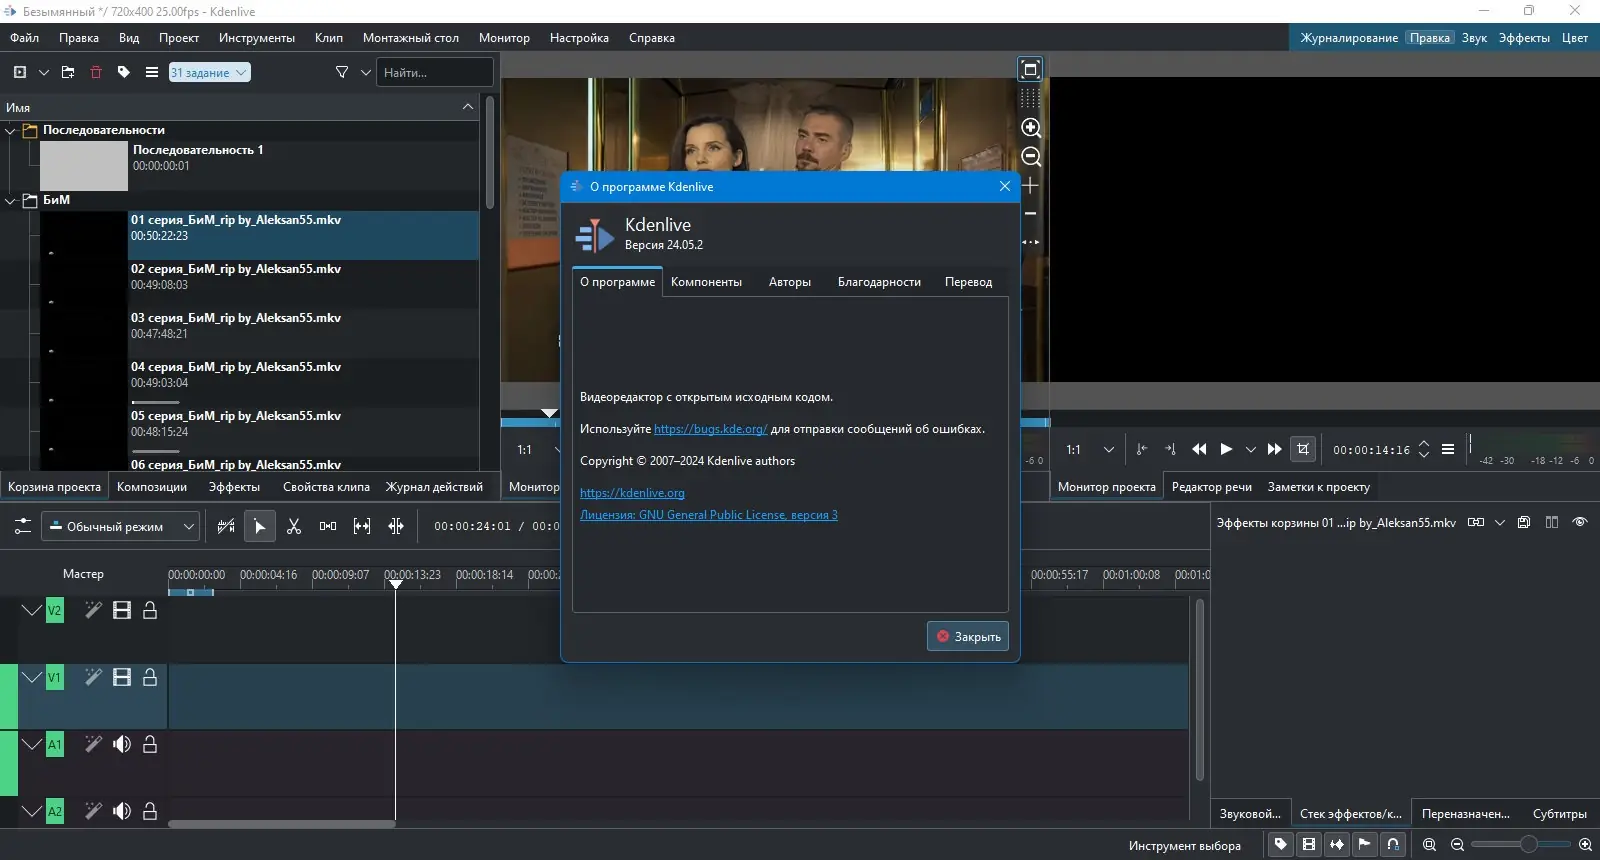Mute the A1 audio track
This screenshot has height=860, width=1600.
[122, 744]
